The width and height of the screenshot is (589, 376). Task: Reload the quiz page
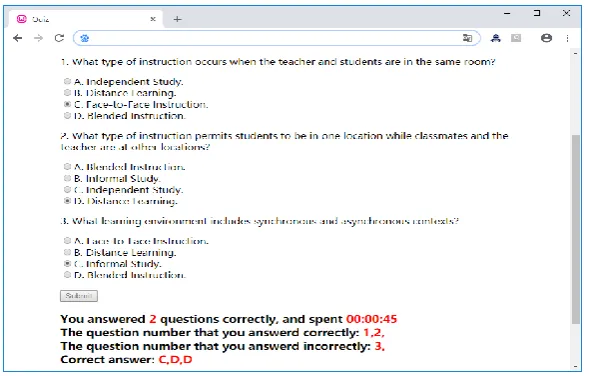59,38
